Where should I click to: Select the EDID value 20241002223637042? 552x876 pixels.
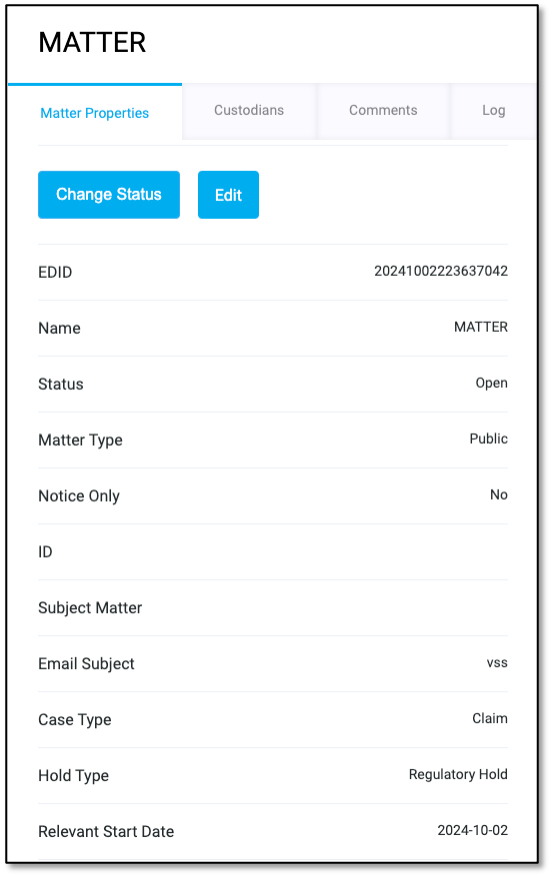pos(441,271)
